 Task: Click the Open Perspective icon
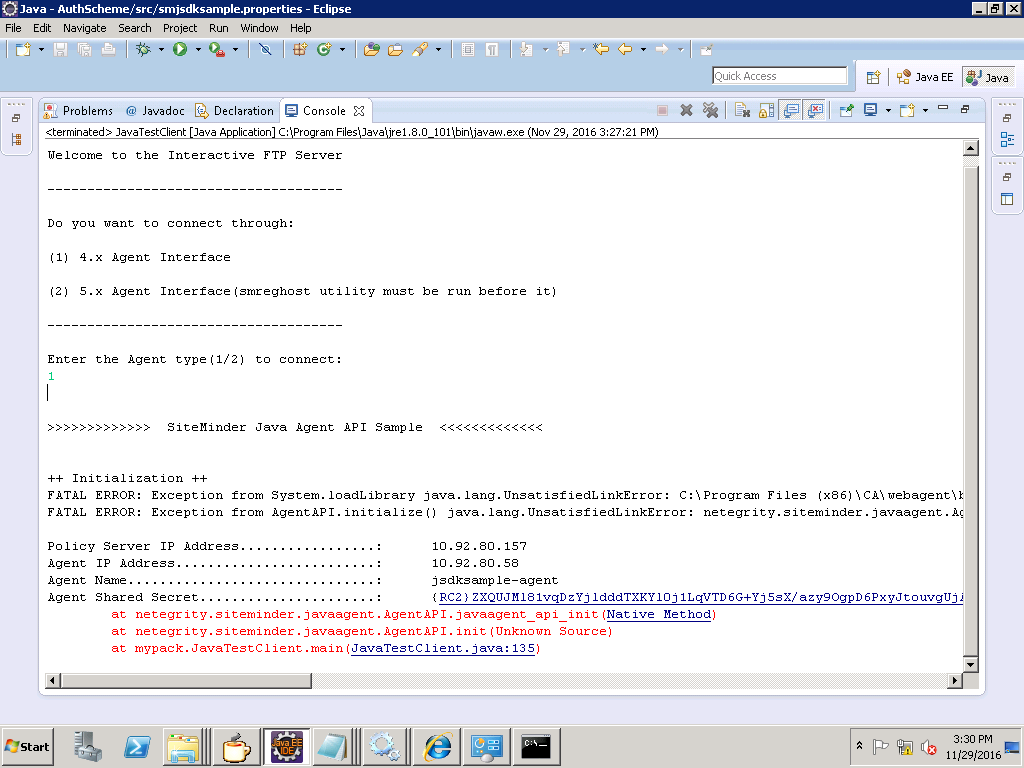pos(873,77)
